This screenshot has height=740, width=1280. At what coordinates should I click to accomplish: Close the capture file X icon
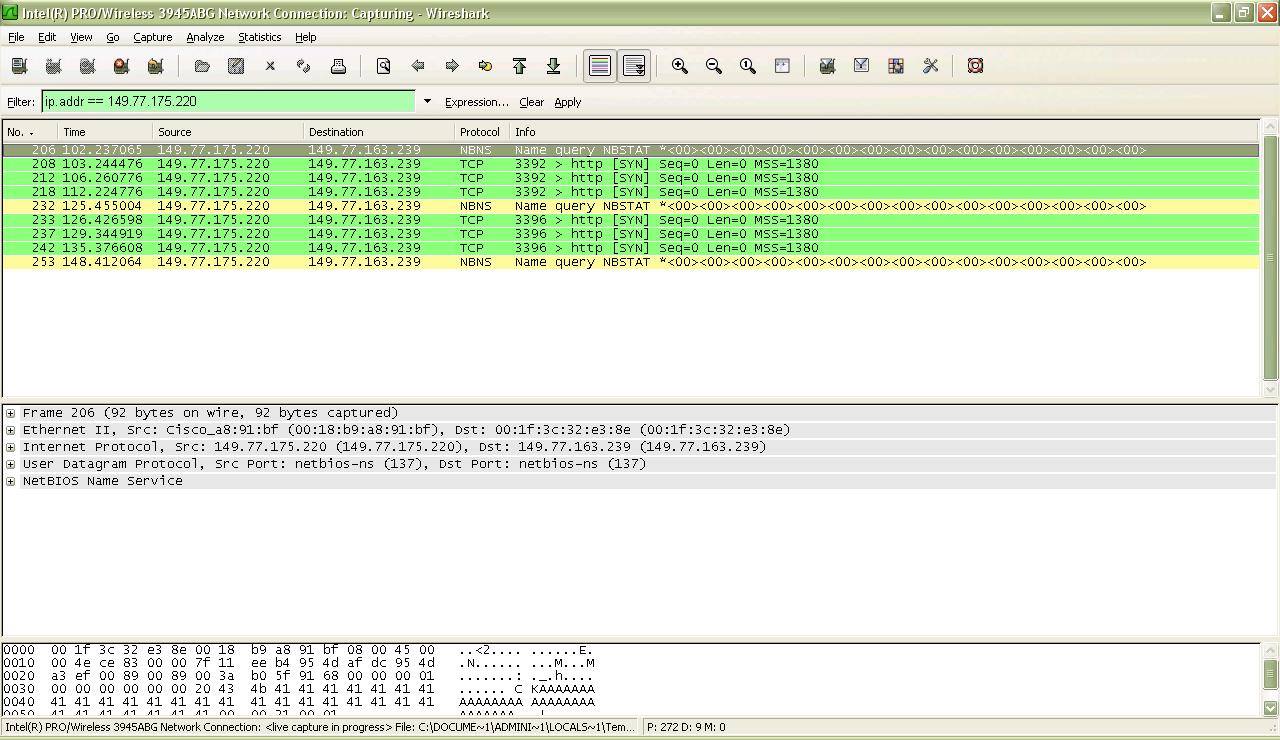click(x=270, y=66)
